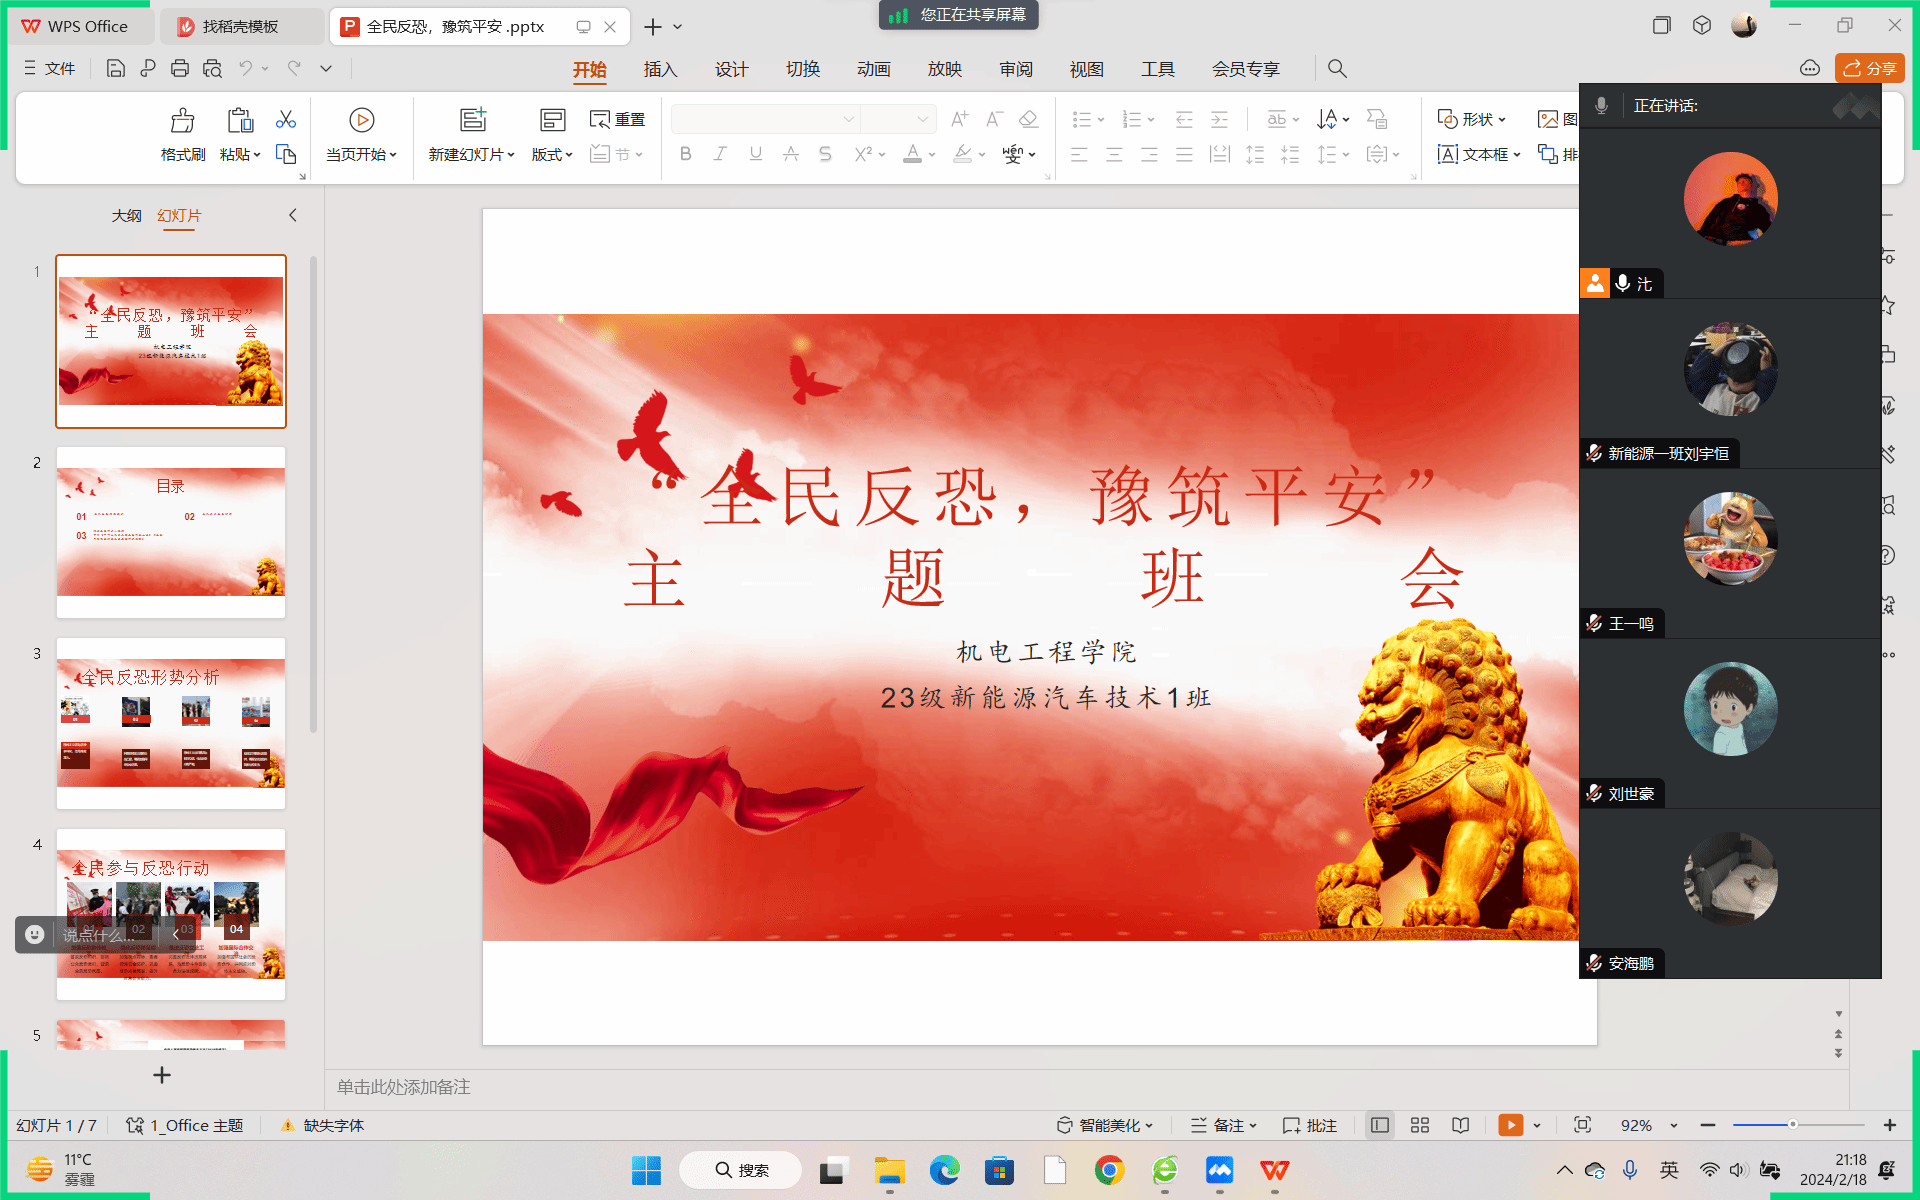The width and height of the screenshot is (1920, 1200).
Task: Adjust the zoom slider in status bar
Action: pos(1793,1125)
